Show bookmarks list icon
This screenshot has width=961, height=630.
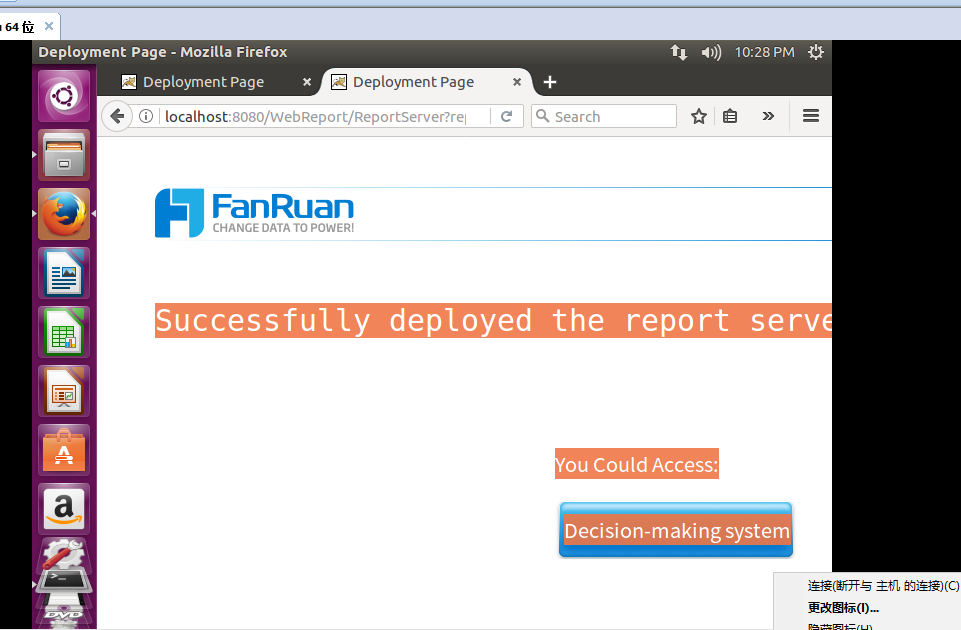pyautogui.click(x=730, y=116)
